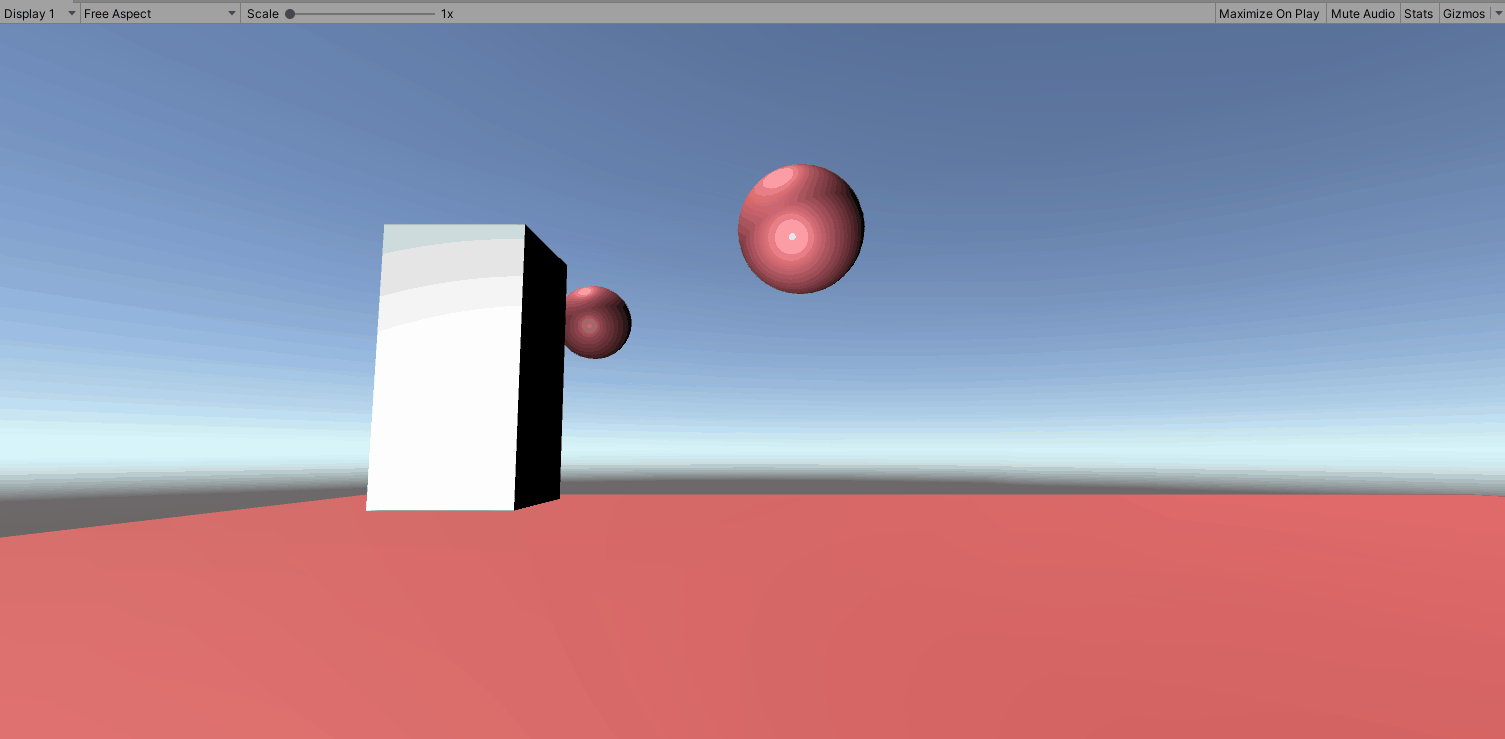Click the highlight spot on the large sphere
The width and height of the screenshot is (1505, 739).
(x=792, y=236)
